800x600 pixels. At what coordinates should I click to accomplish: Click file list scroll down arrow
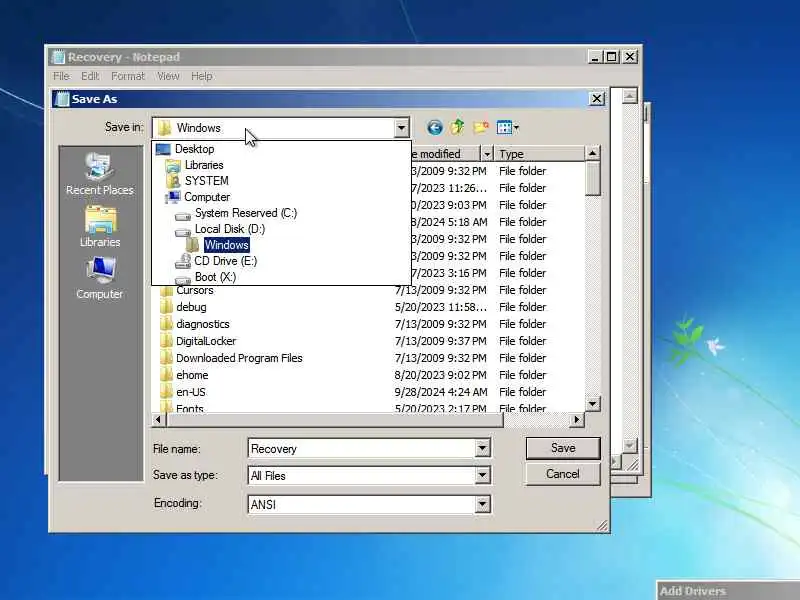point(592,404)
